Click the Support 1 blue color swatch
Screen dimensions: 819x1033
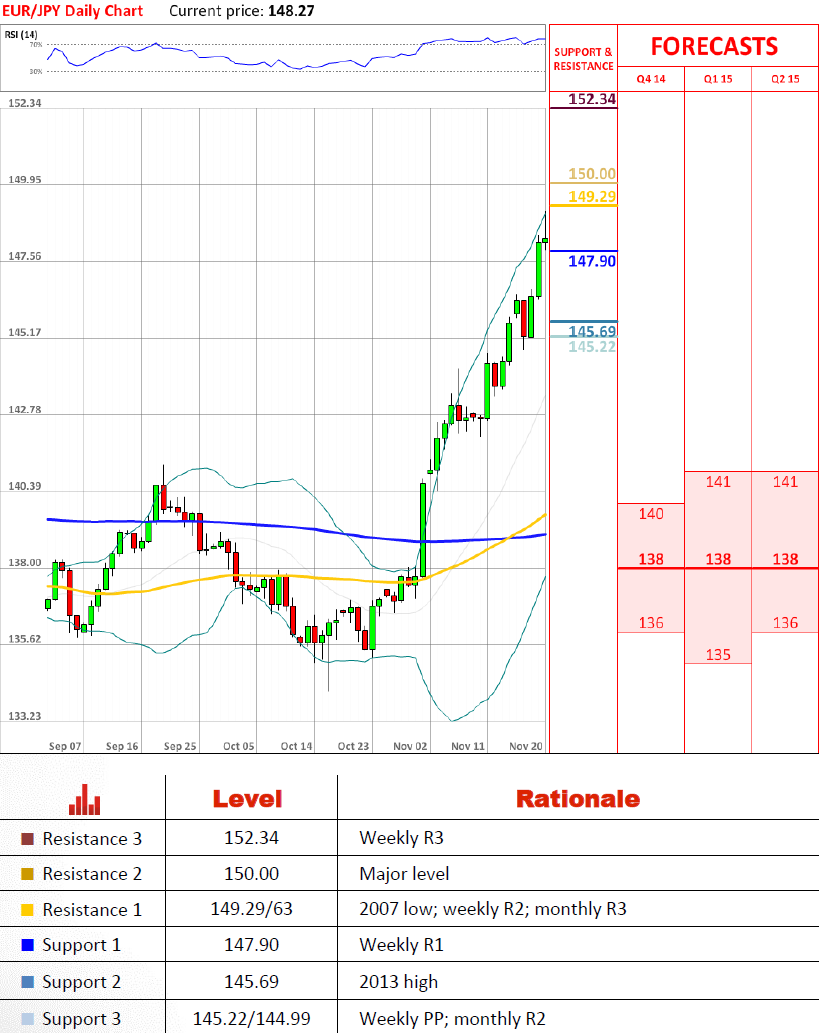click(x=27, y=945)
